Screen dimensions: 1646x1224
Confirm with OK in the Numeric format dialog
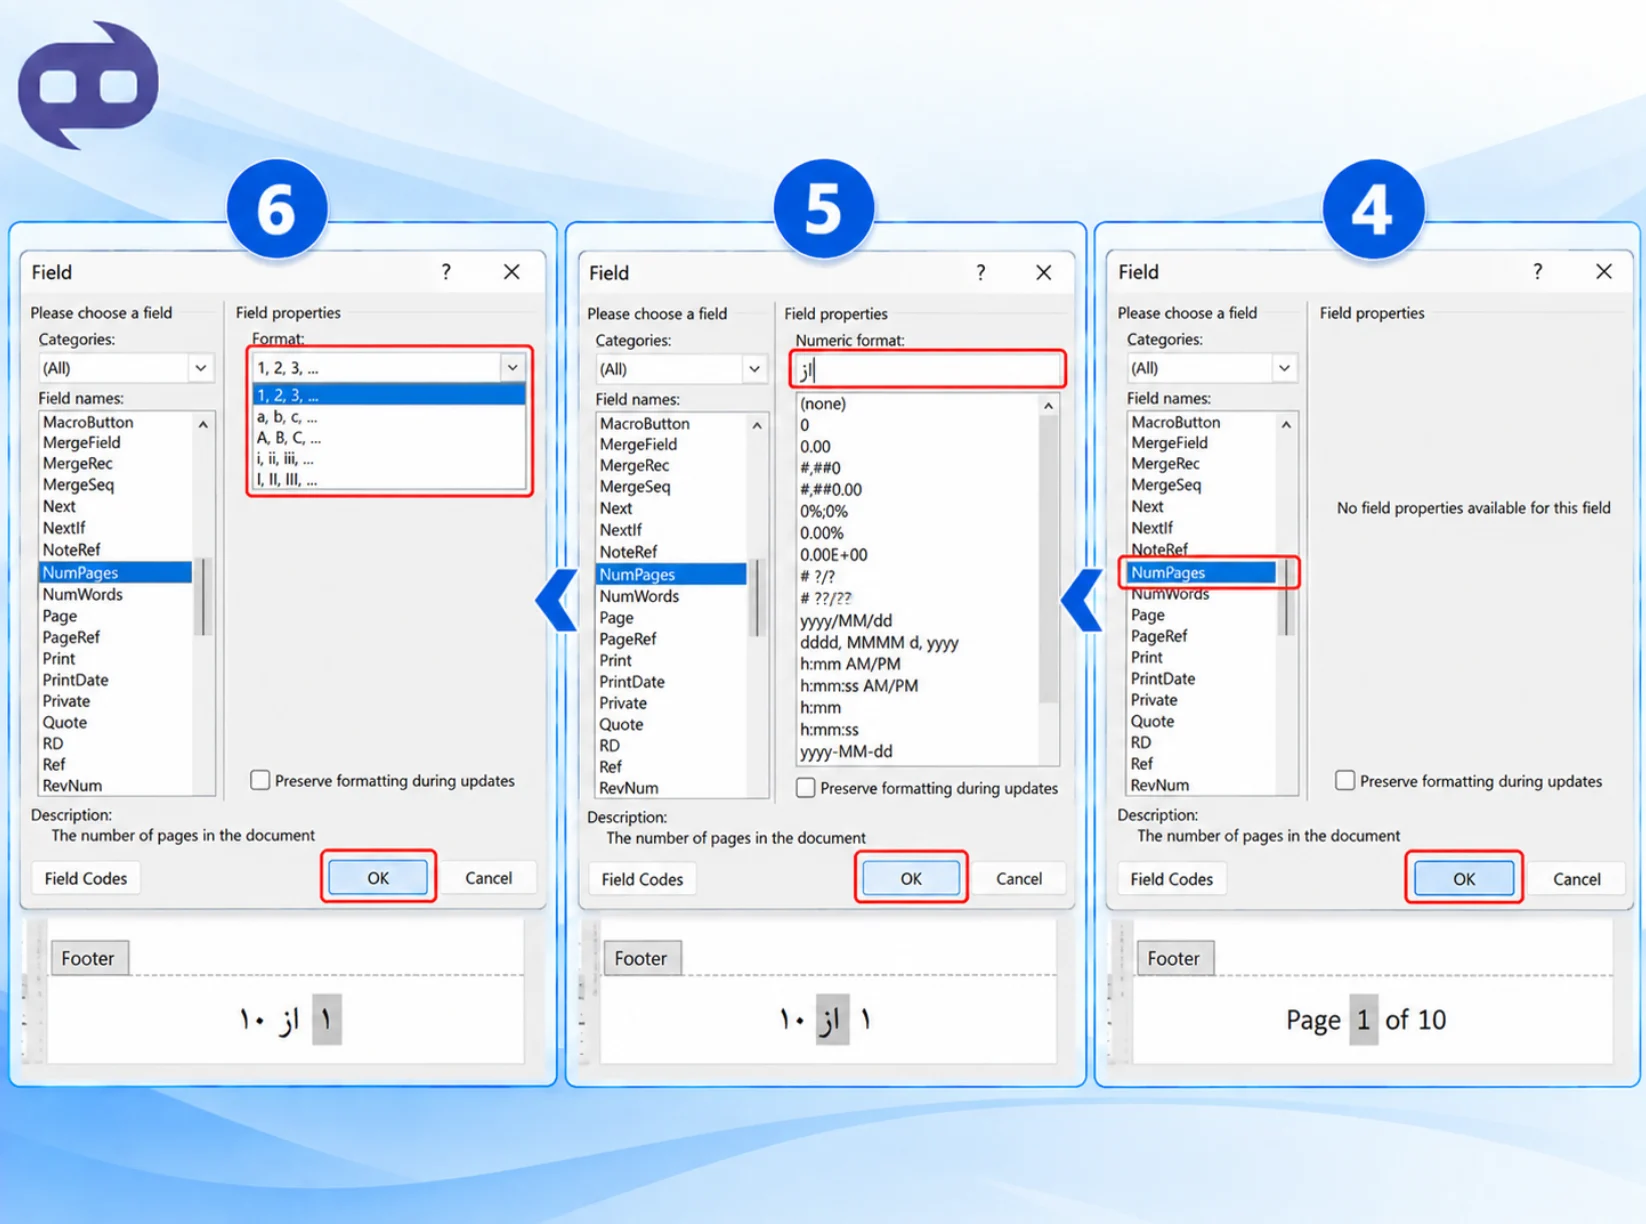(911, 878)
